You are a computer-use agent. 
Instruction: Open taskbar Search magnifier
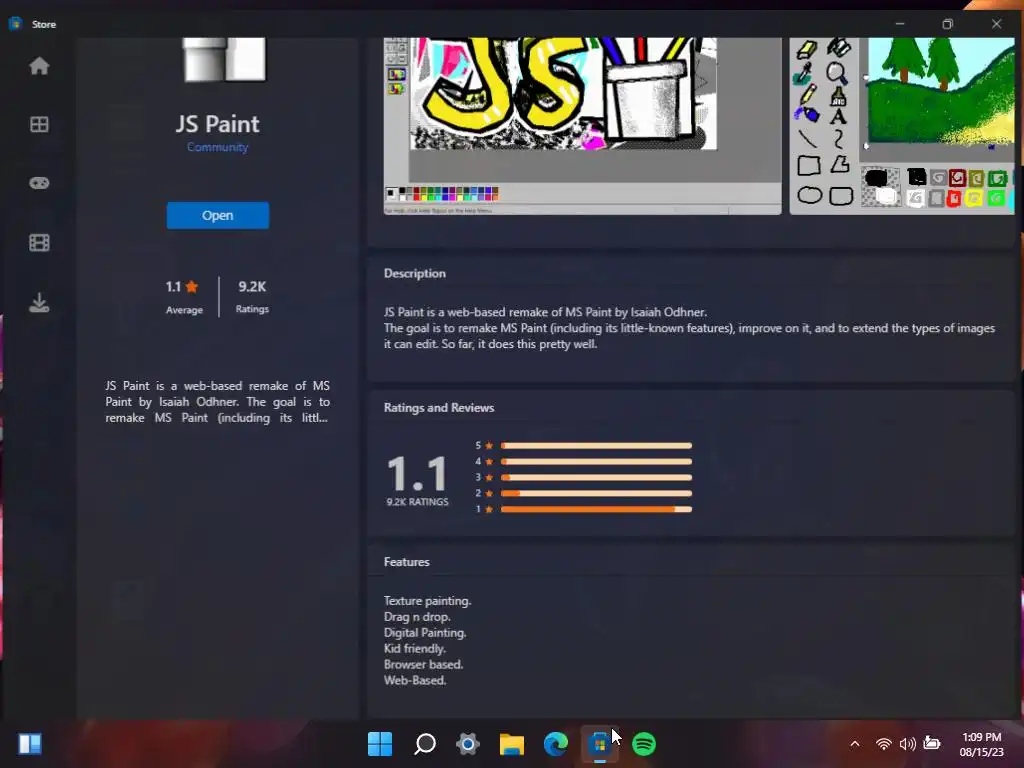[x=424, y=744]
